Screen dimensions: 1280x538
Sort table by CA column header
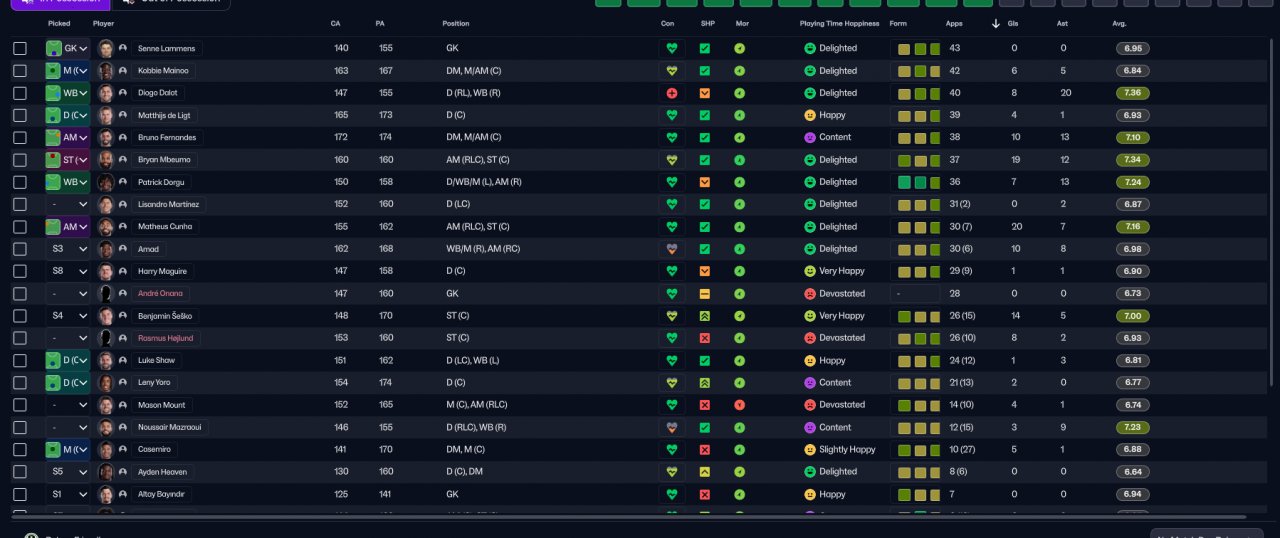pyautogui.click(x=335, y=23)
